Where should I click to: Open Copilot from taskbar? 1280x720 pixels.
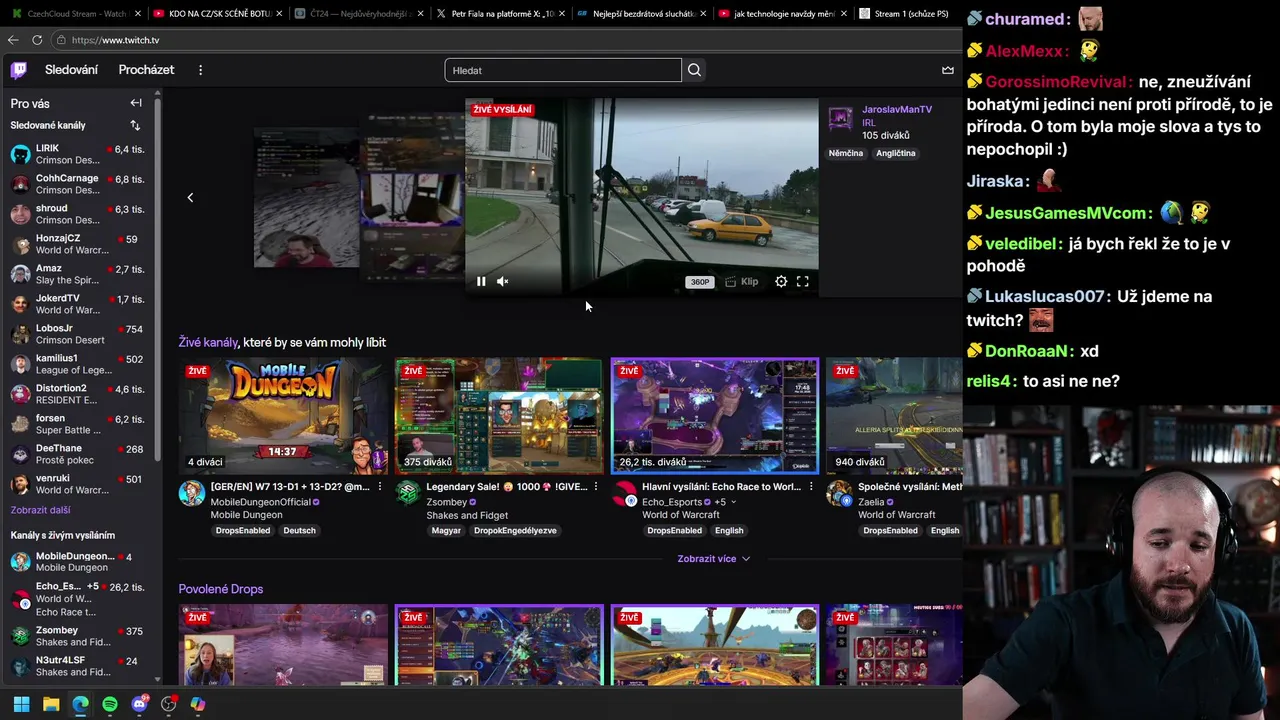198,704
